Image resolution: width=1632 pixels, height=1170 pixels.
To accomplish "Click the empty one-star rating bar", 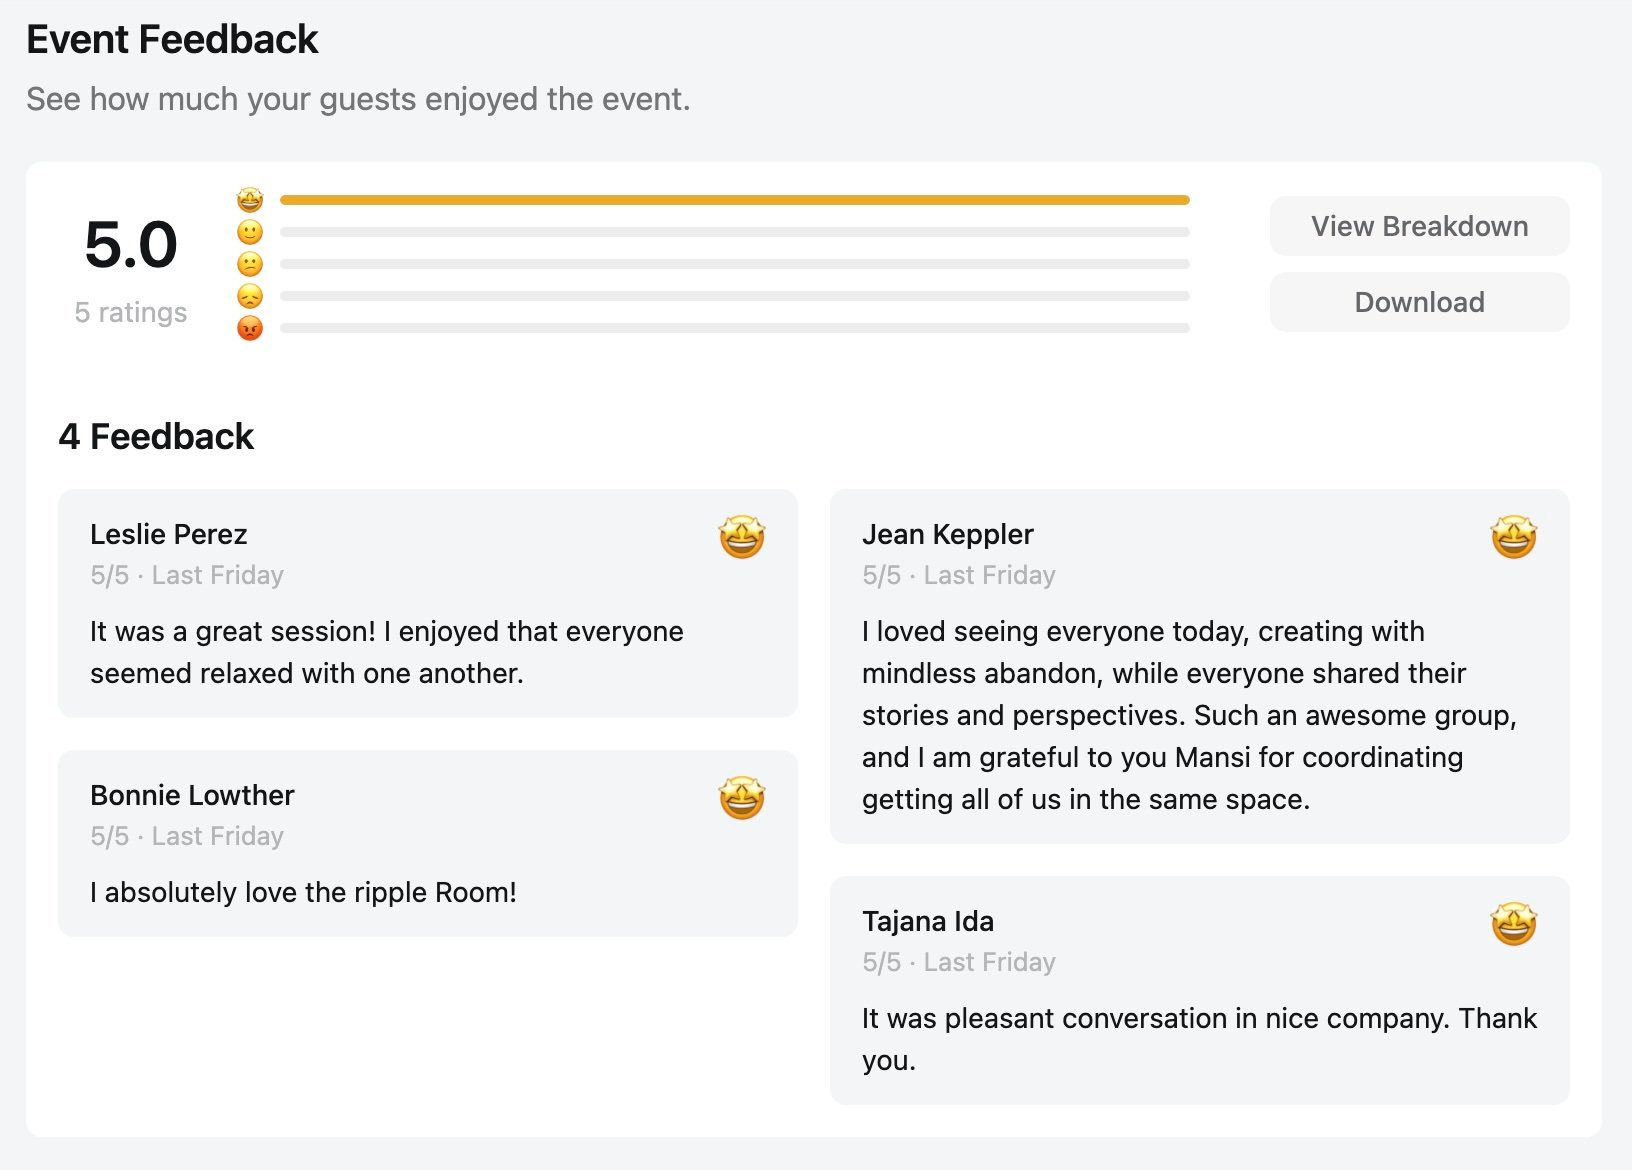I will coord(734,328).
